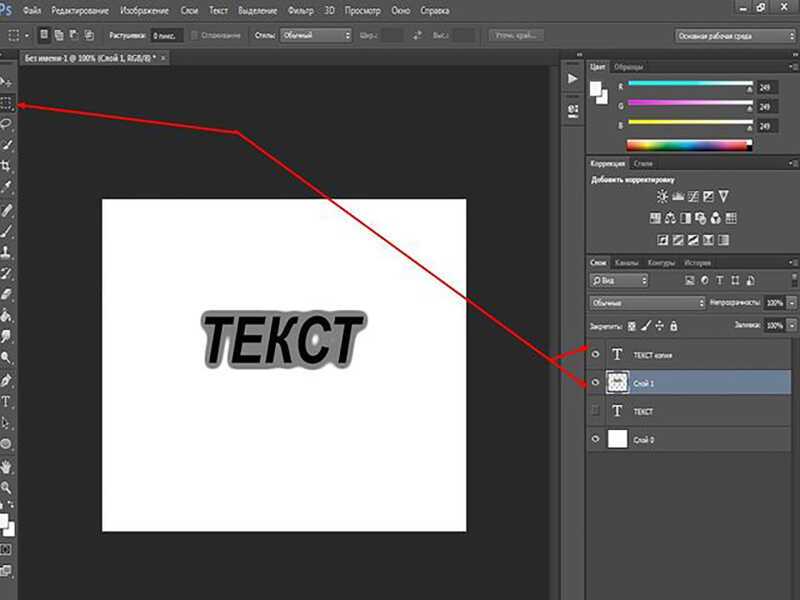
Task: Select the Rectangular Marquee tool in the toolbox
Action: pos(6,103)
